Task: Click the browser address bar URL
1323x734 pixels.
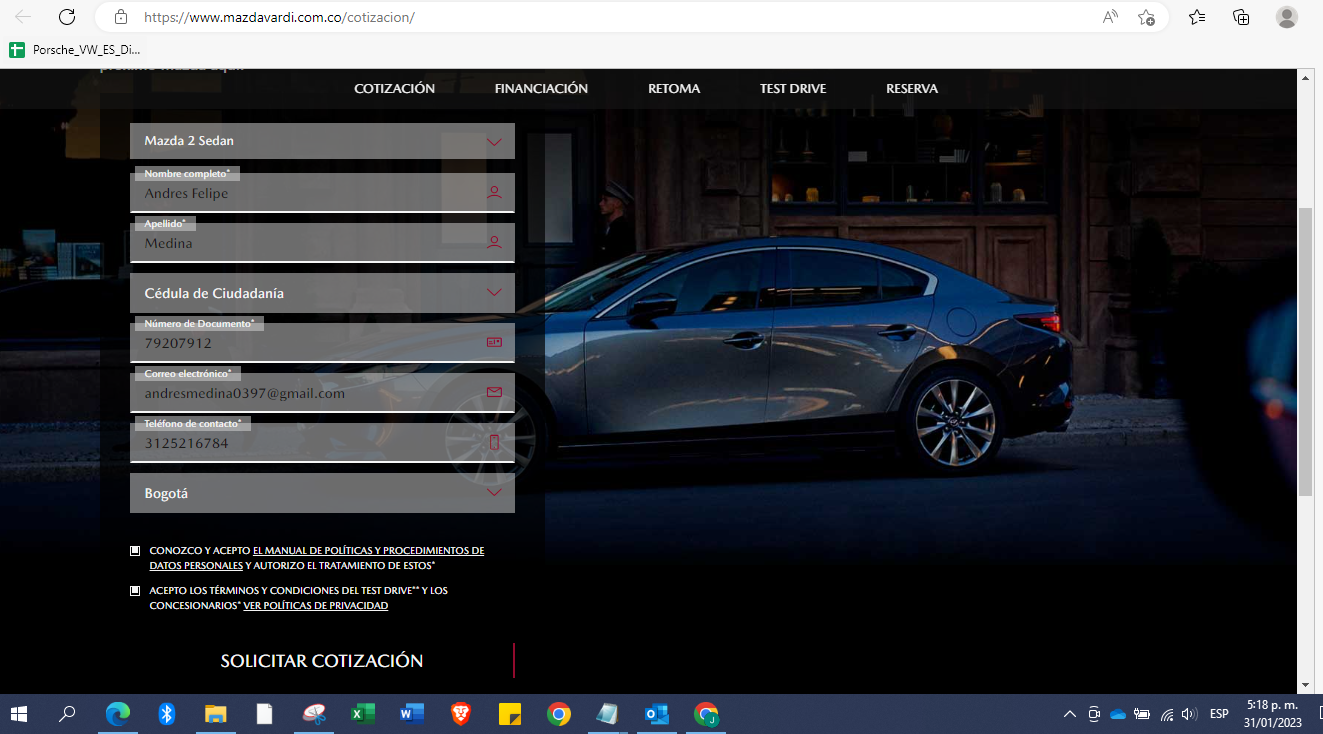Action: coord(279,17)
